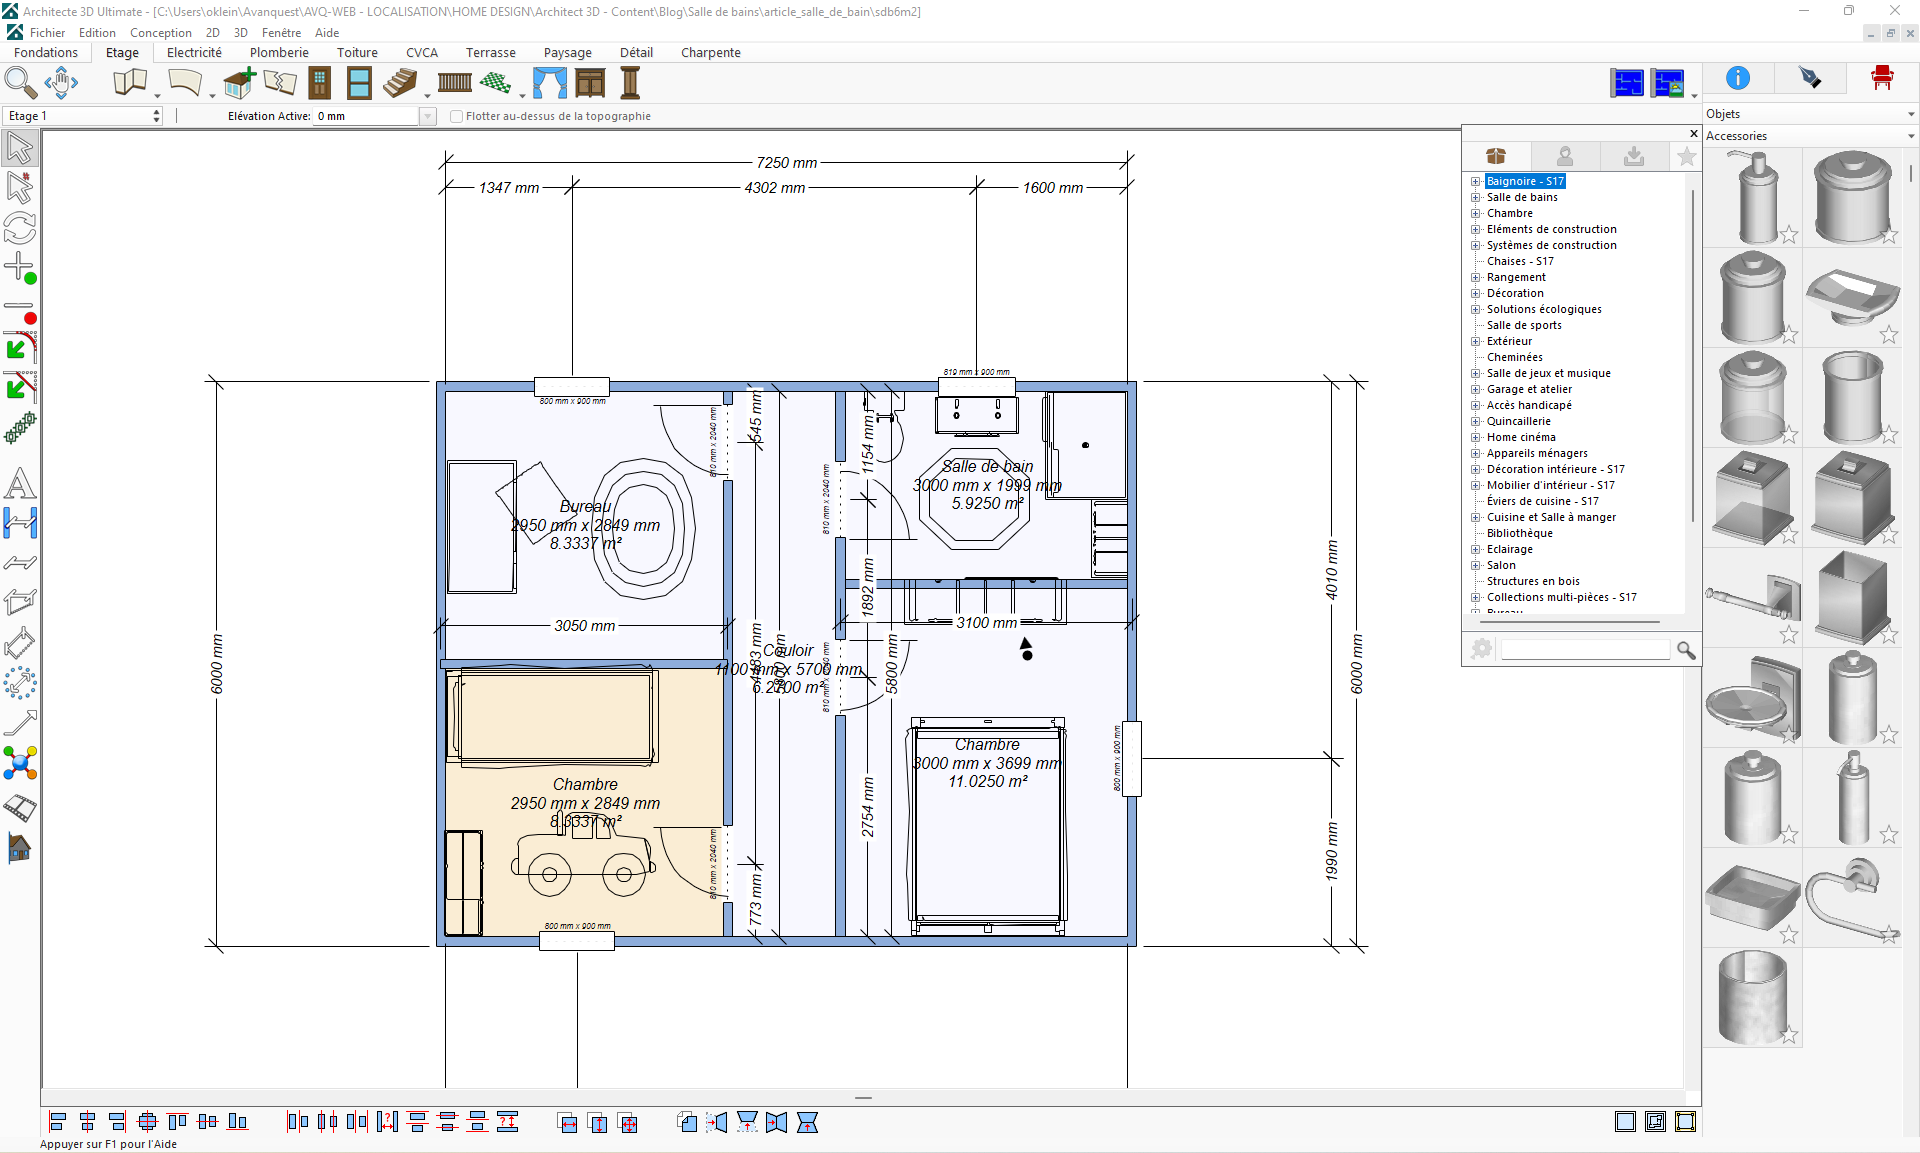
Task: Pick the railing tool icon
Action: (455, 83)
